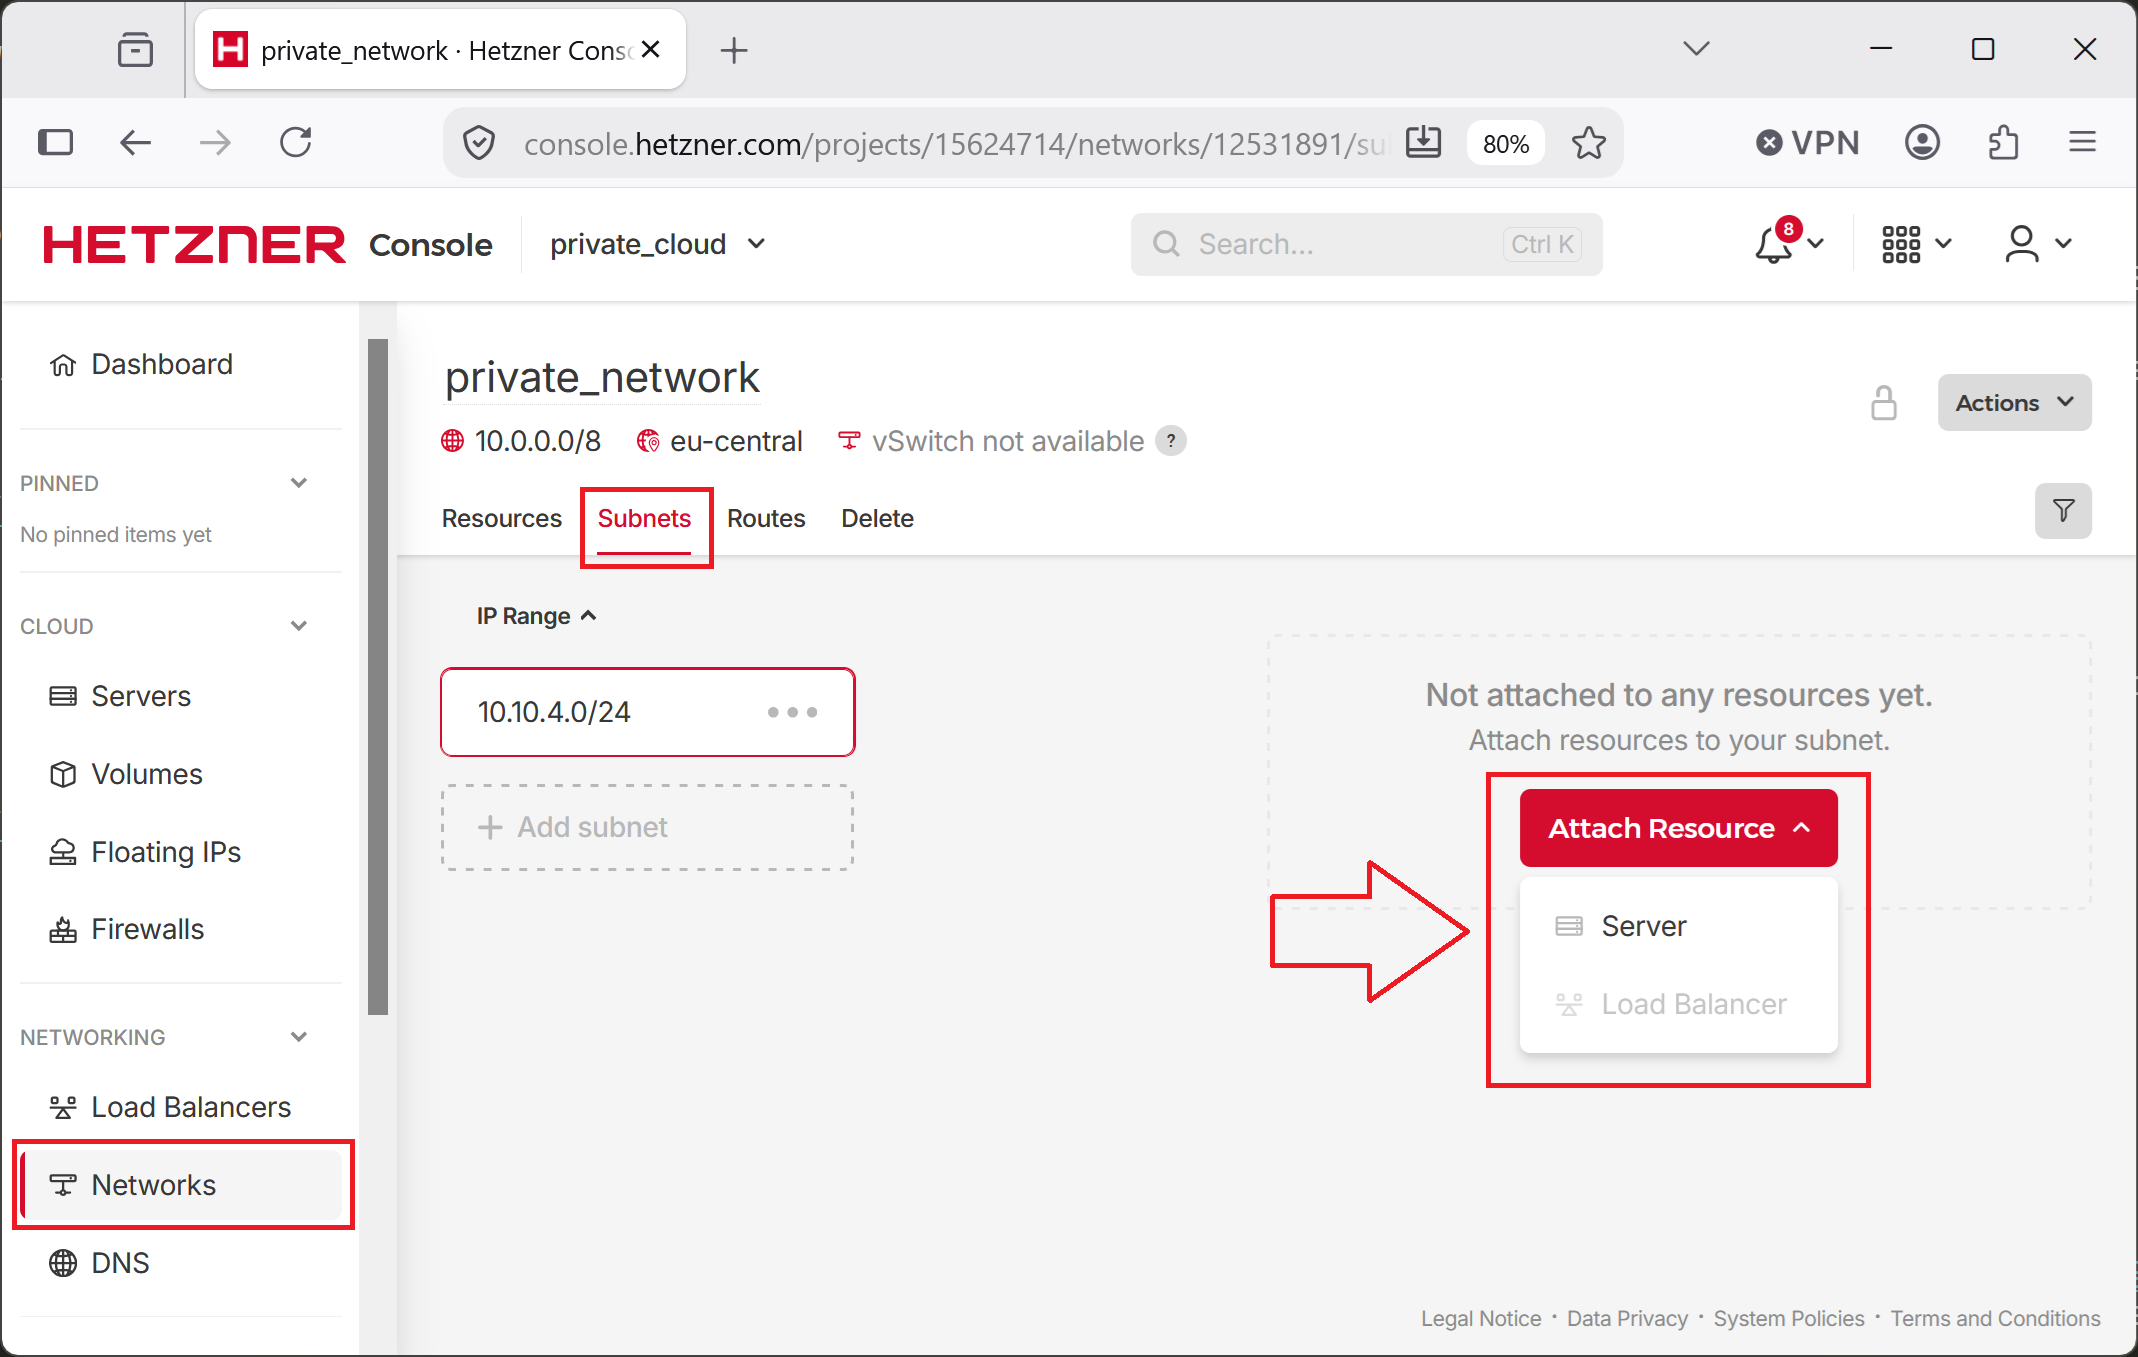Open the Terms and Conditions footer link
The height and width of the screenshot is (1357, 2138).
tap(1995, 1319)
